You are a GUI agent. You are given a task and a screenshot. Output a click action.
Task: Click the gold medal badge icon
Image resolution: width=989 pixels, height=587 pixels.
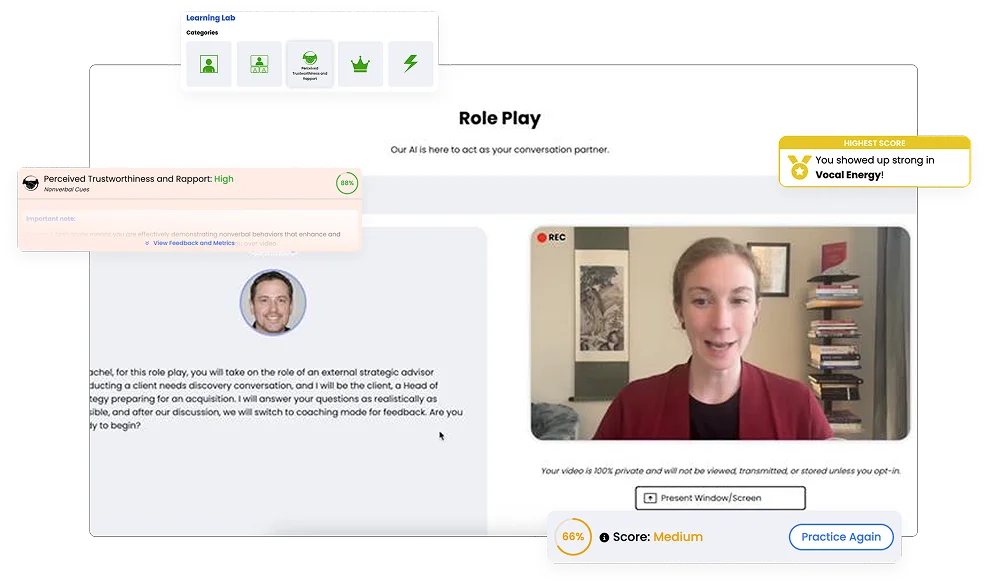coord(799,167)
